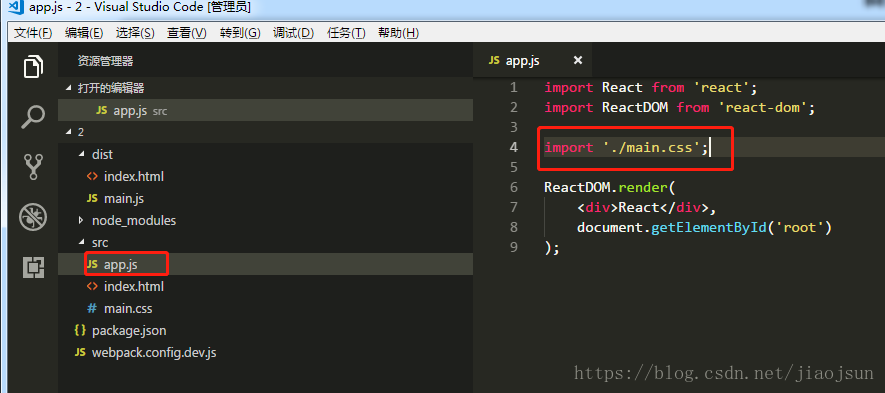
Task: Click the <div>React</div> code on line 7
Action: coord(643,207)
